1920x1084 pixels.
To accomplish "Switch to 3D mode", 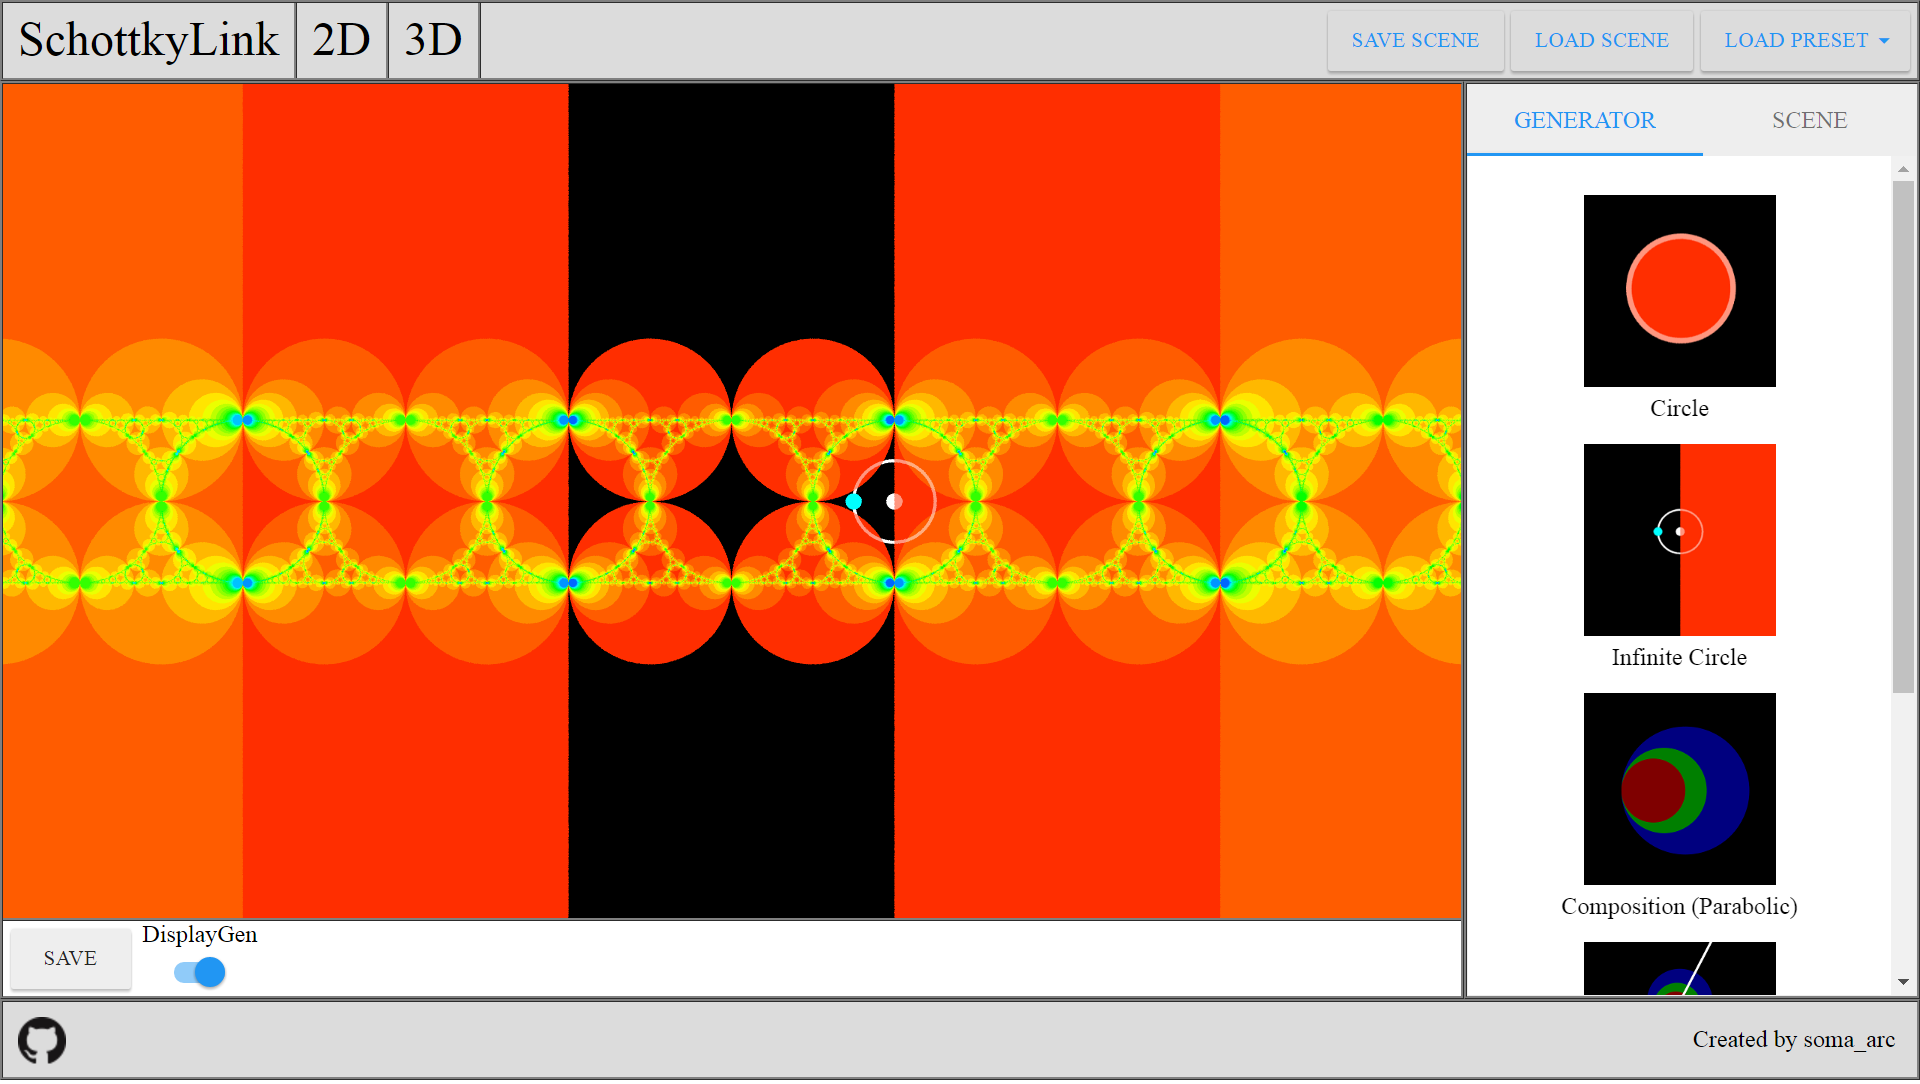I will pos(433,40).
